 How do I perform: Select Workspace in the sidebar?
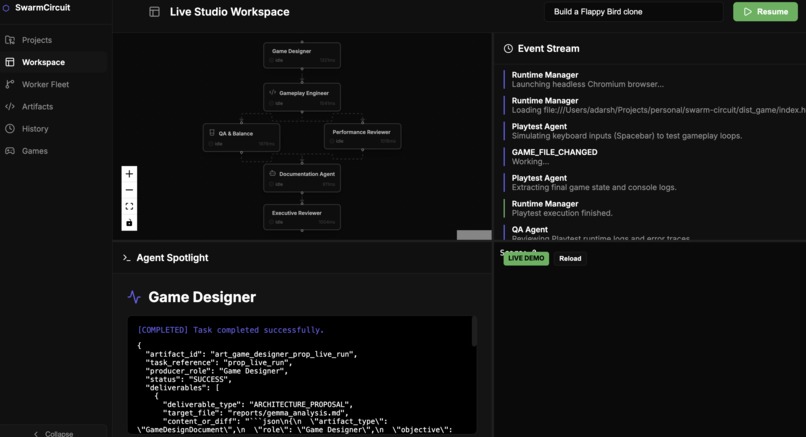click(x=54, y=62)
